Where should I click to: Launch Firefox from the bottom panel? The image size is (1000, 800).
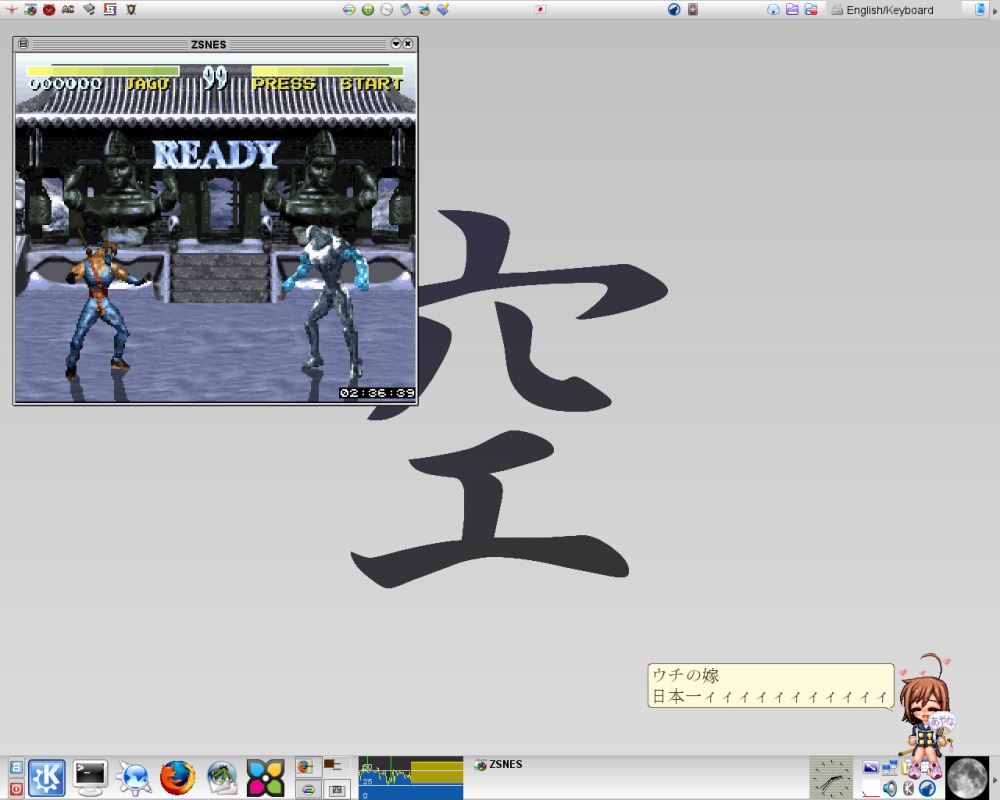pyautogui.click(x=177, y=778)
